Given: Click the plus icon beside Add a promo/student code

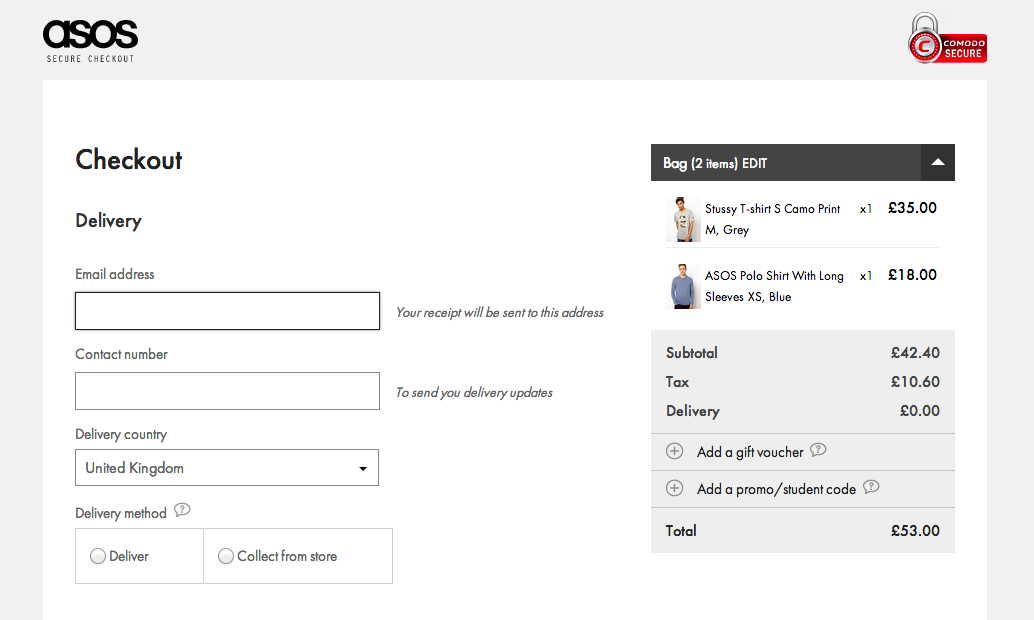Looking at the screenshot, I should (x=675, y=488).
